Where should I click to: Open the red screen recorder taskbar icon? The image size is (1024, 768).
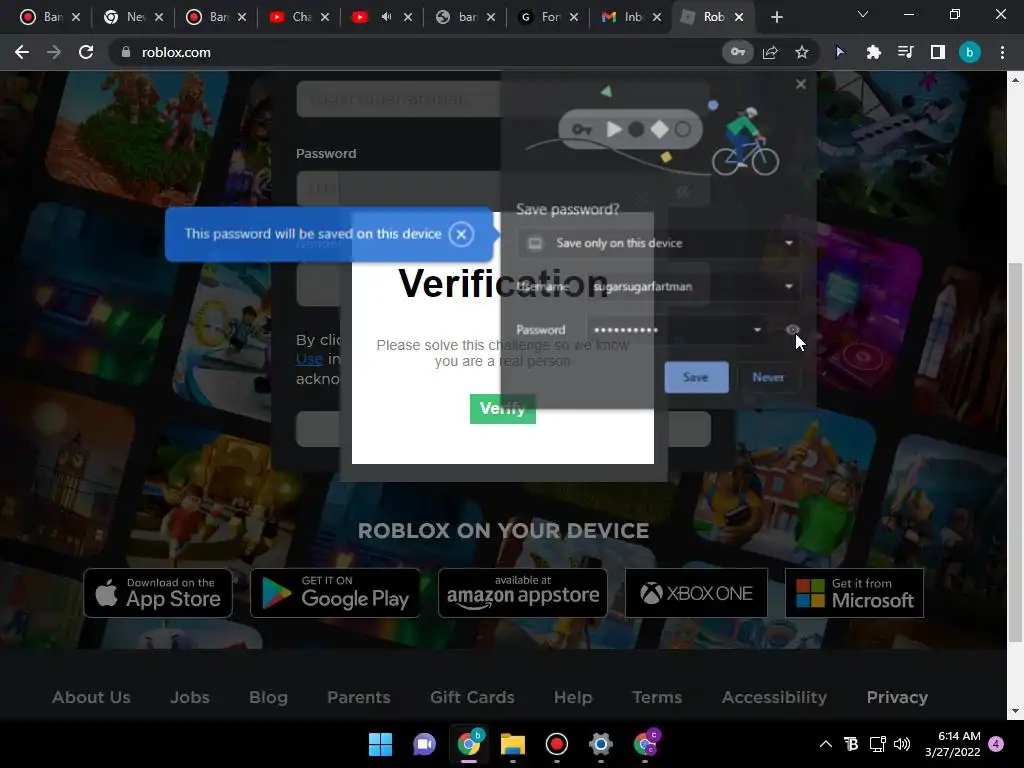556,744
